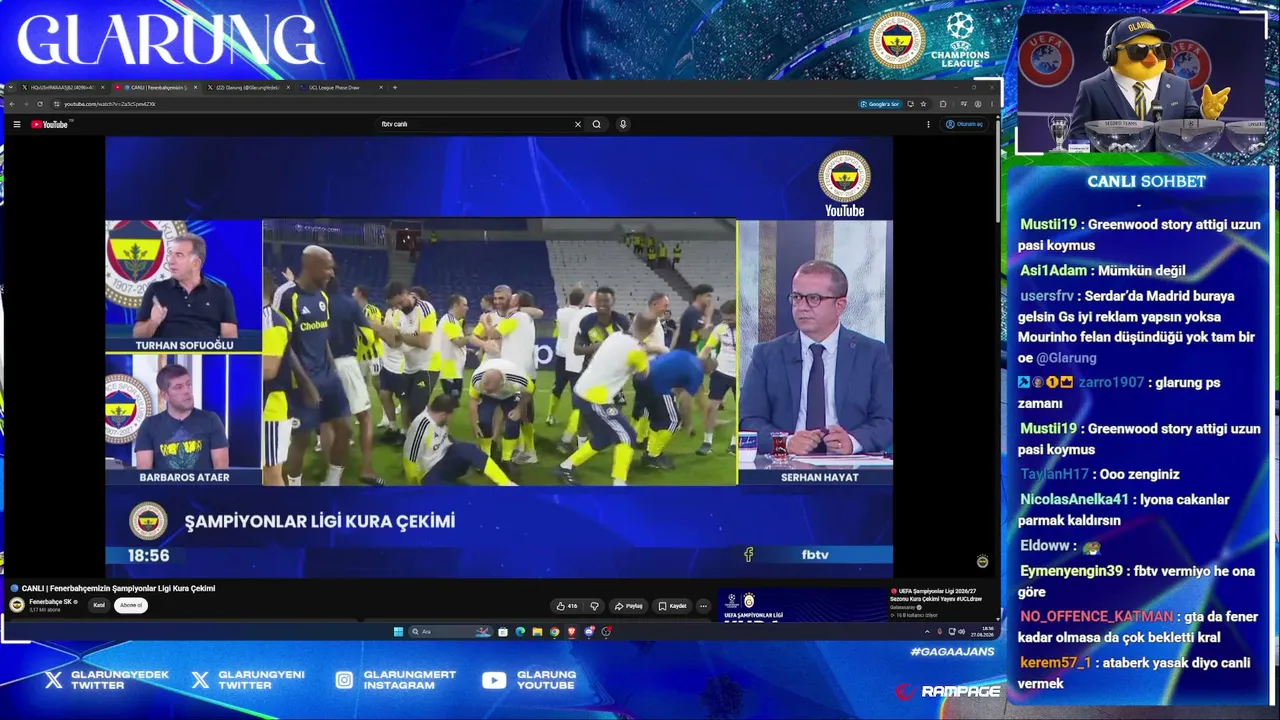Open the Chrome tab search chevron
Image resolution: width=1280 pixels, height=720 pixels.
pos(10,87)
